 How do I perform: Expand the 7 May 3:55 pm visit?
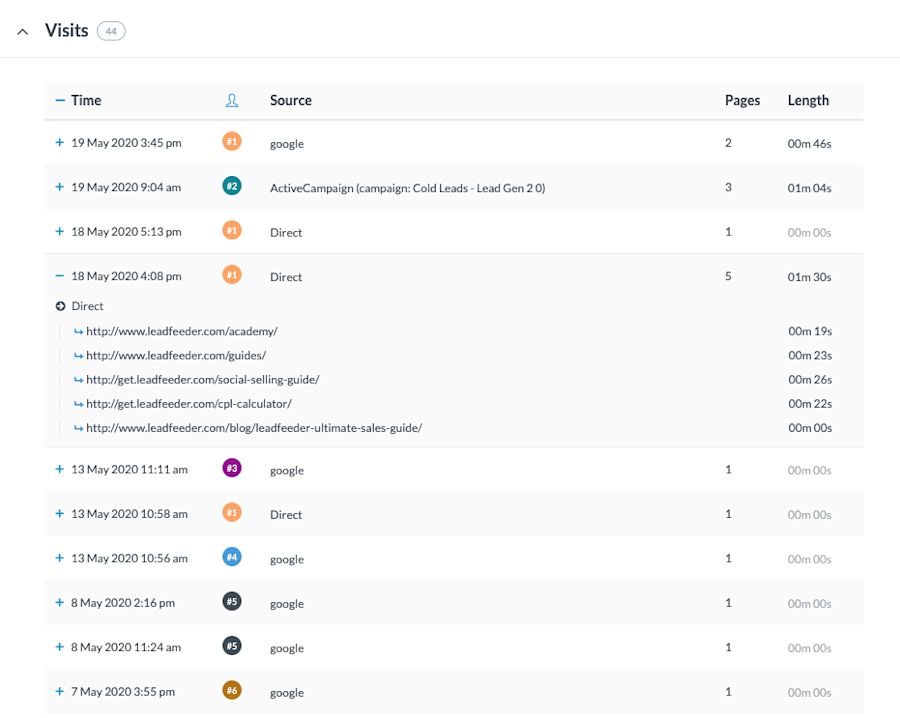[x=59, y=691]
